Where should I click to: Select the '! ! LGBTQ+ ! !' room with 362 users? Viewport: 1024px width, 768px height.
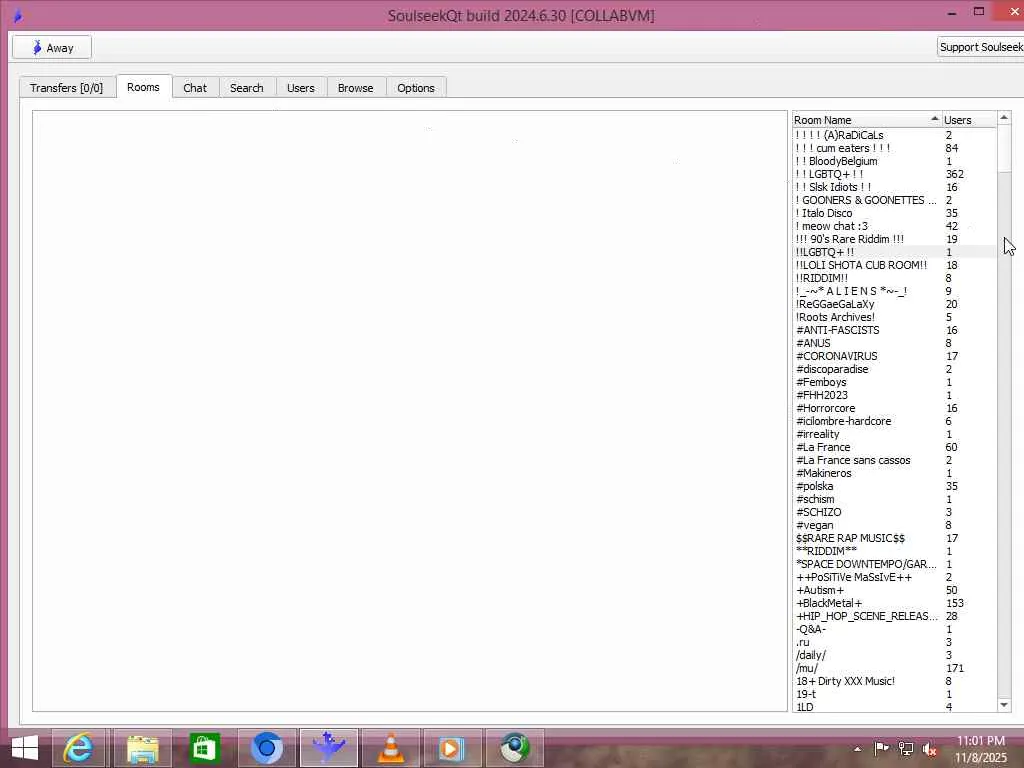click(x=894, y=174)
